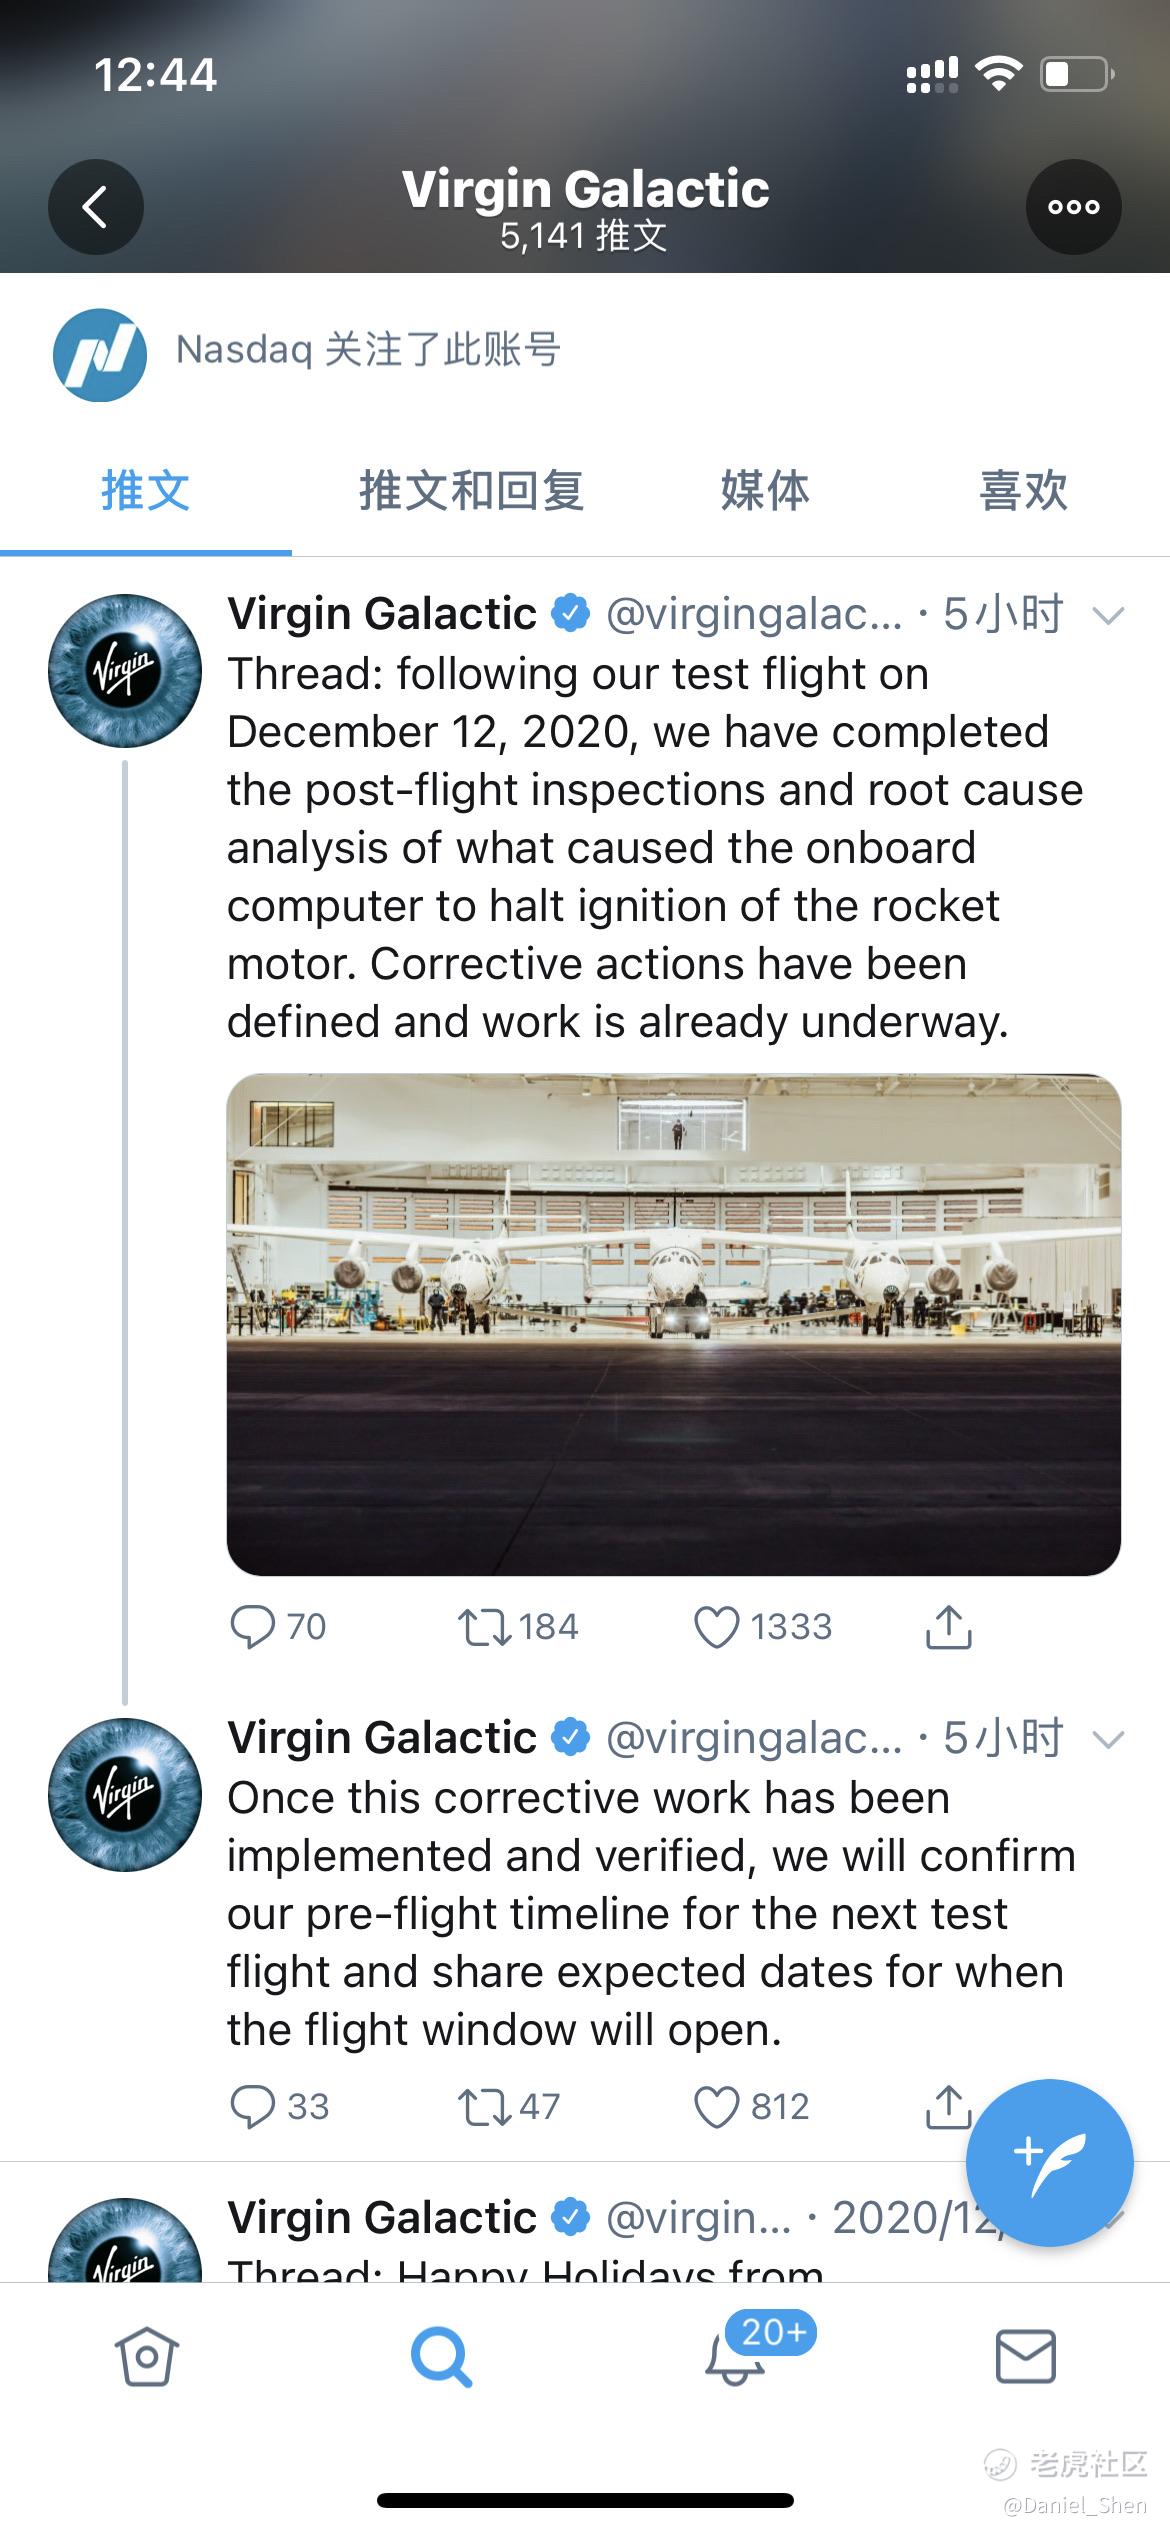Tap the back arrow button
Image resolution: width=1170 pixels, height=2532 pixels.
[96, 207]
